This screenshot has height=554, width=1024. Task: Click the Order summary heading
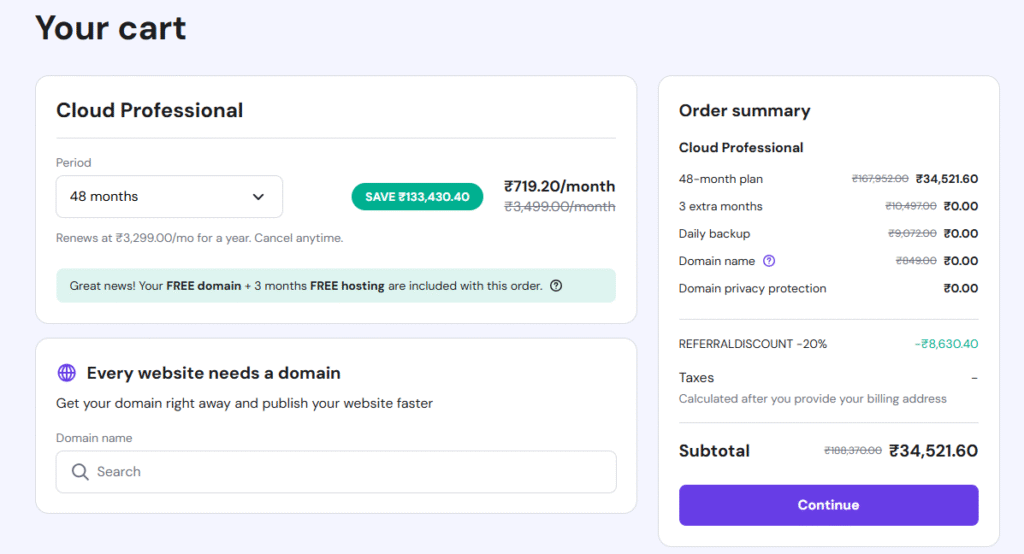744,111
